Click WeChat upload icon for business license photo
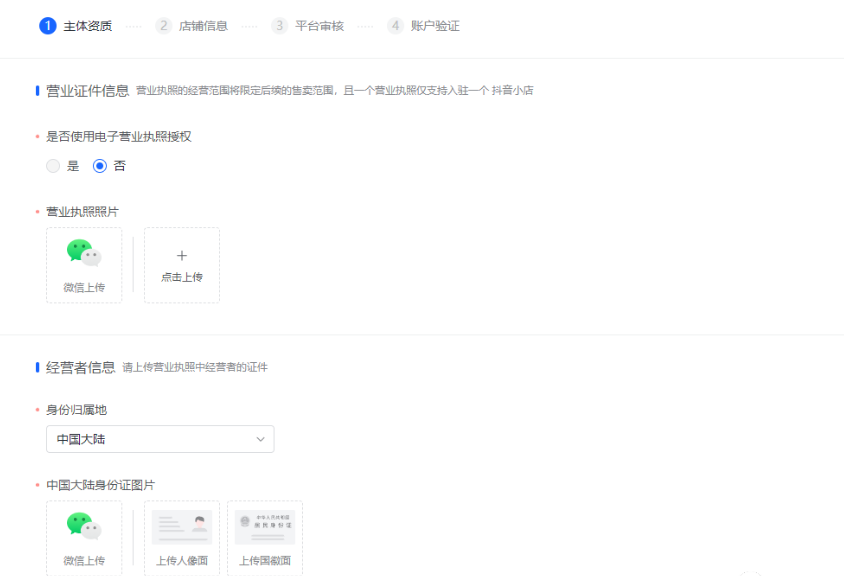Screen dimensions: 844x576 pos(84,253)
